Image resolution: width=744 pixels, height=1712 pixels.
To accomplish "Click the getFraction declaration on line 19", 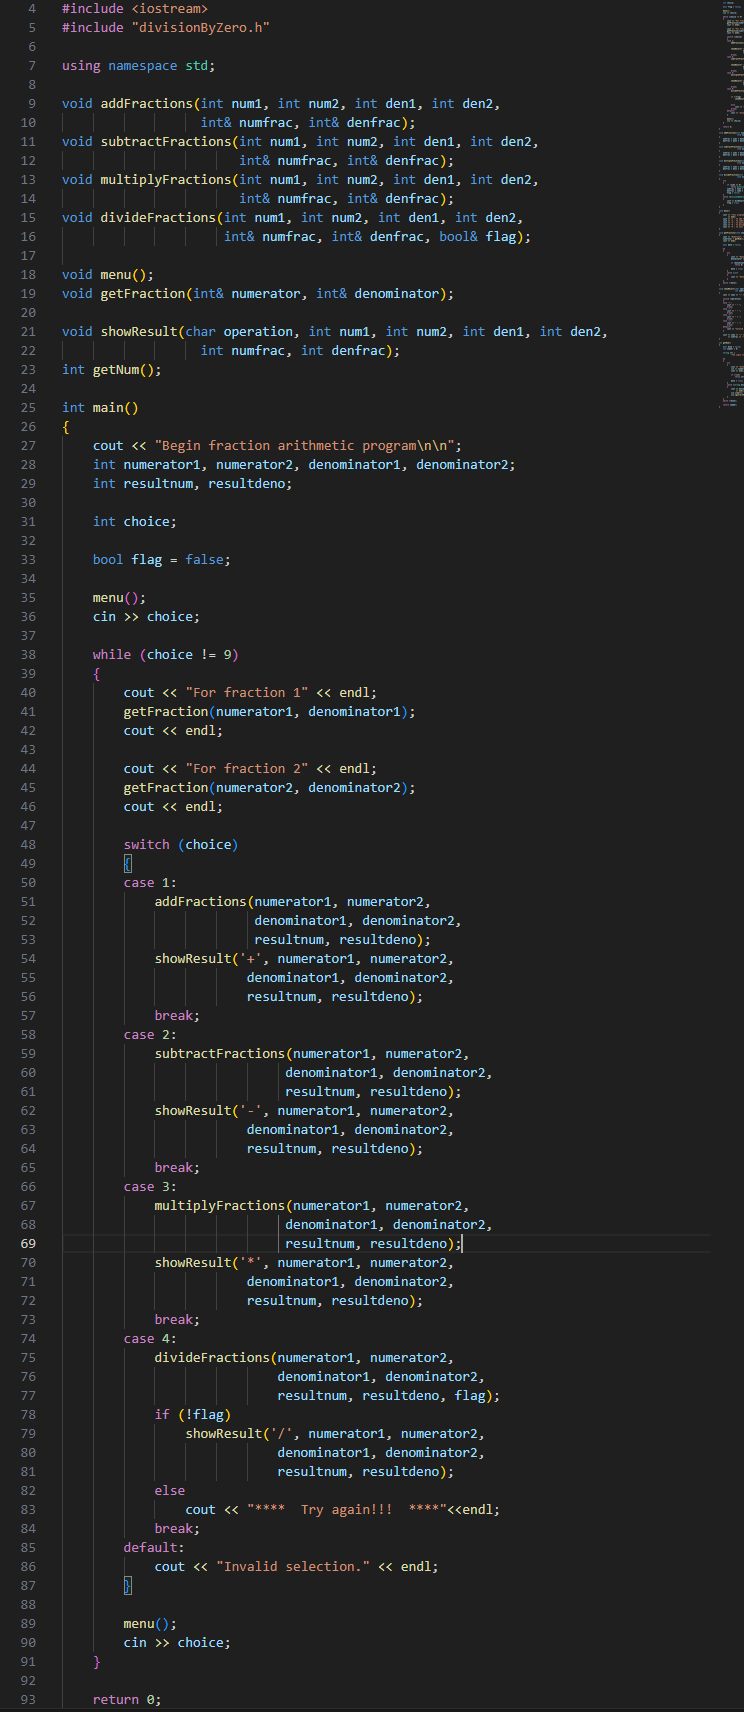I will pos(258,293).
